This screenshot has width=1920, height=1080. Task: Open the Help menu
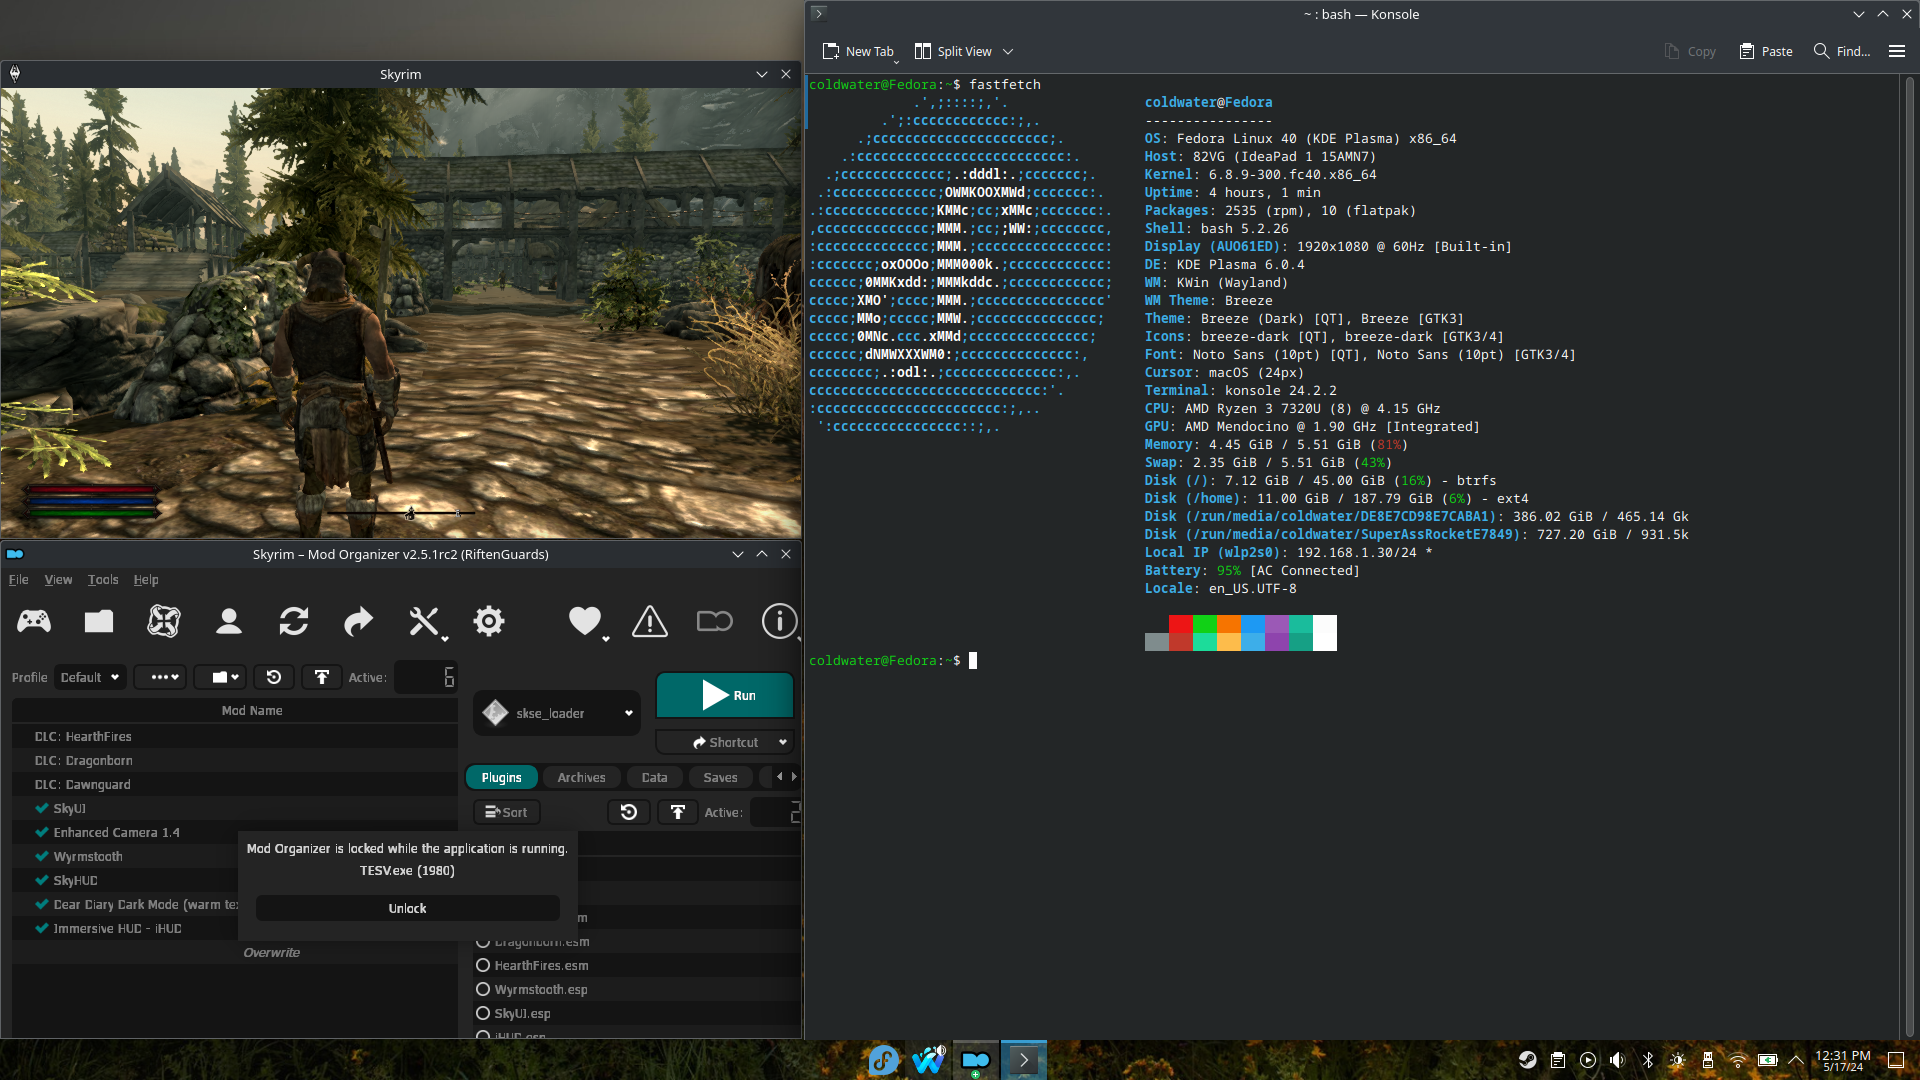(x=146, y=579)
